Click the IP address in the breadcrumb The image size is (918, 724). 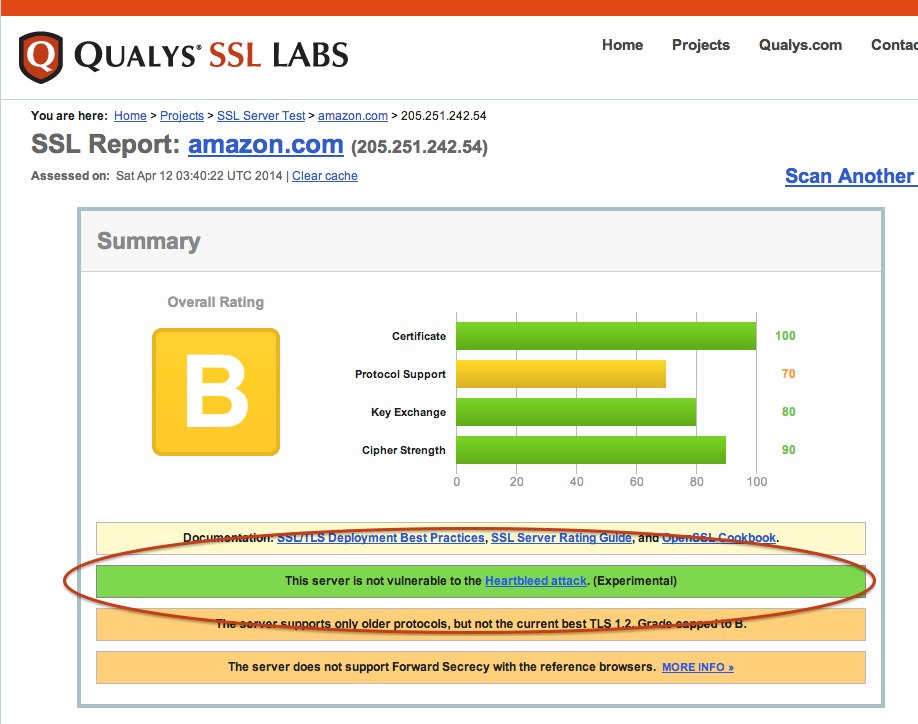click(443, 116)
